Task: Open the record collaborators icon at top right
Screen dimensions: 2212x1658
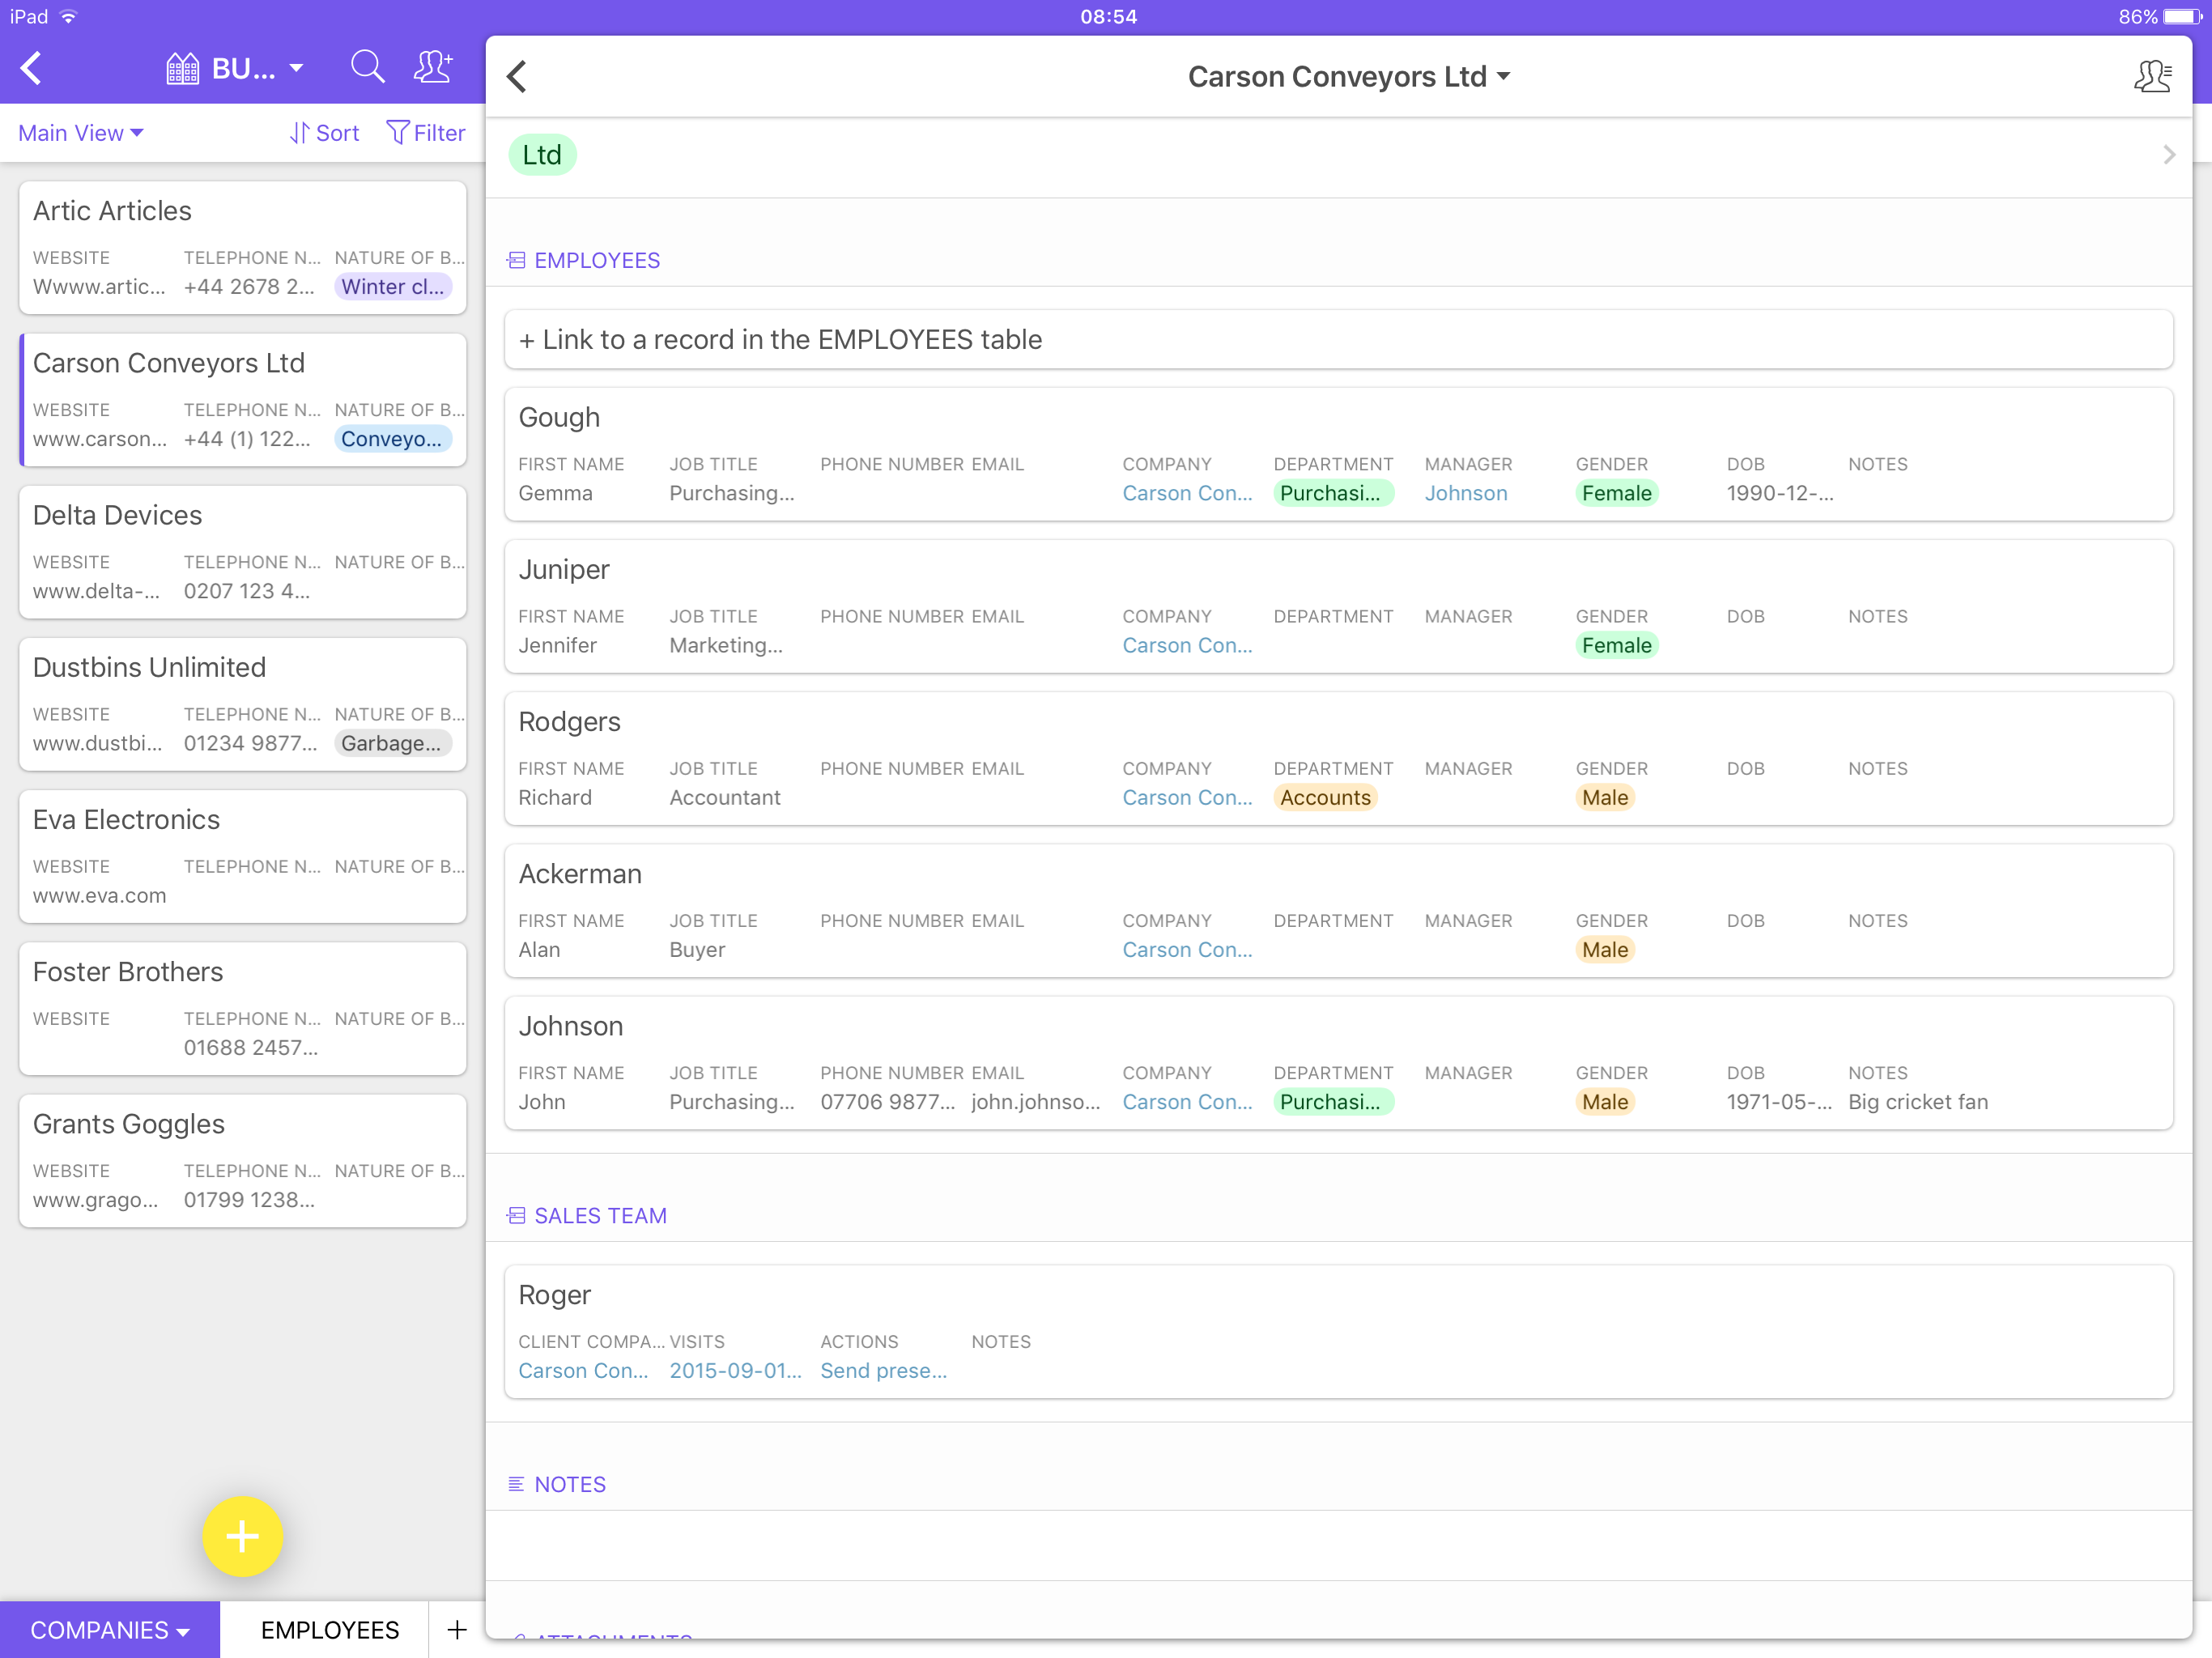Action: point(2151,76)
